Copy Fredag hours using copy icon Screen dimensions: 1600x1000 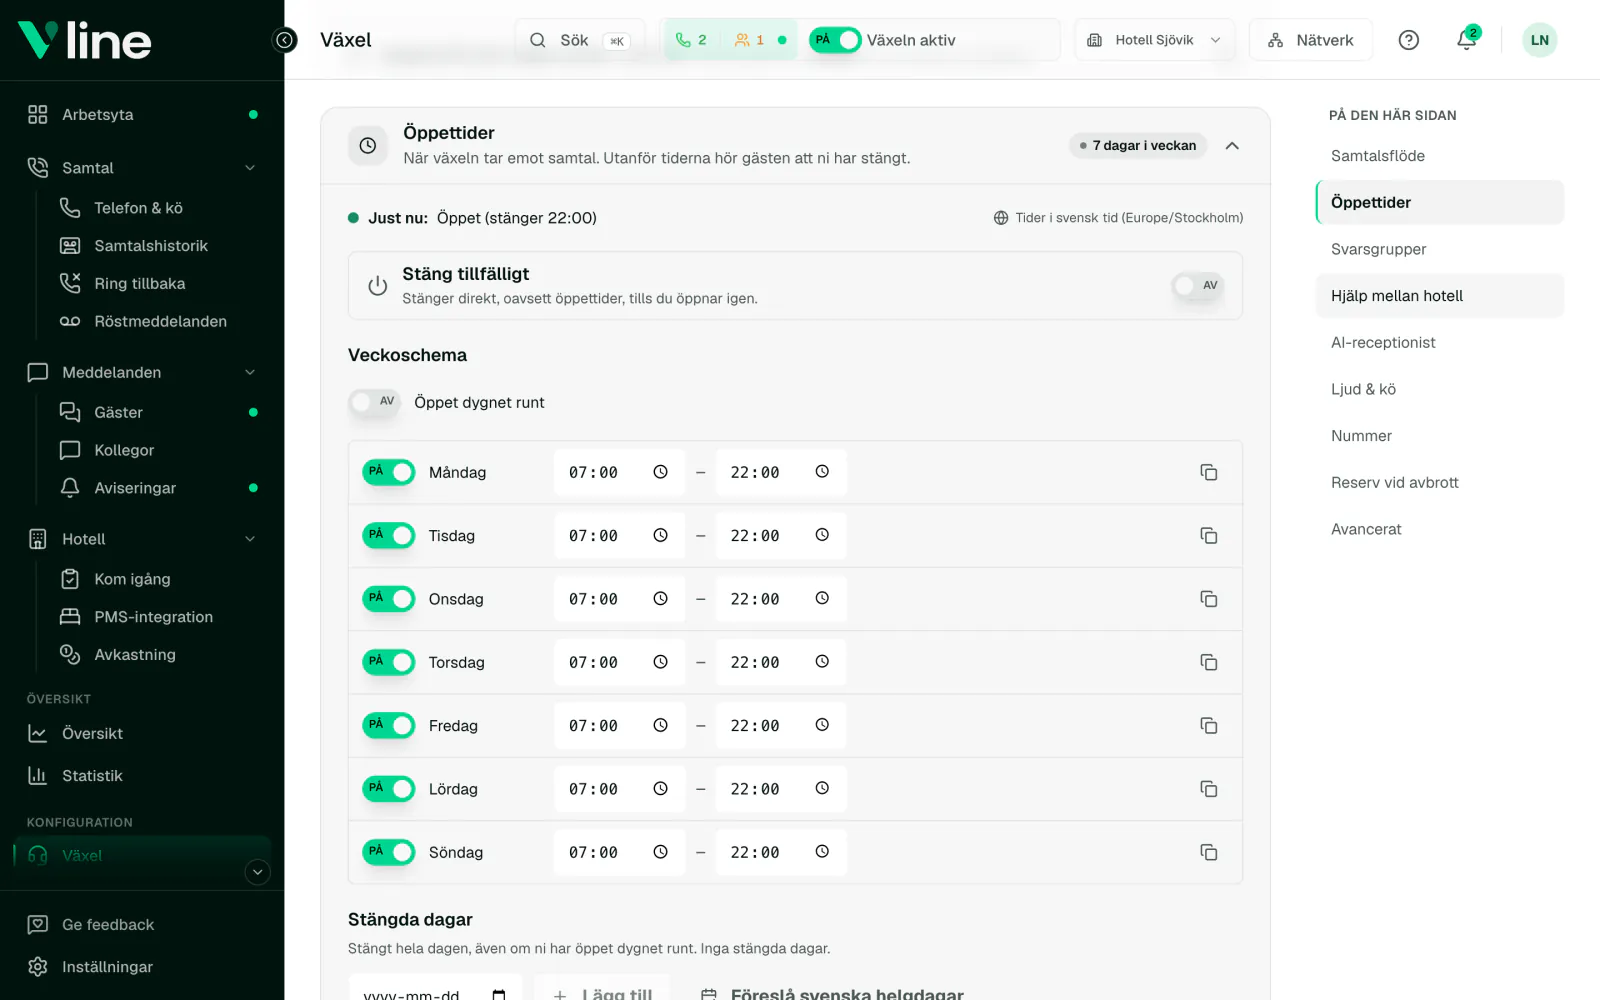1208,726
